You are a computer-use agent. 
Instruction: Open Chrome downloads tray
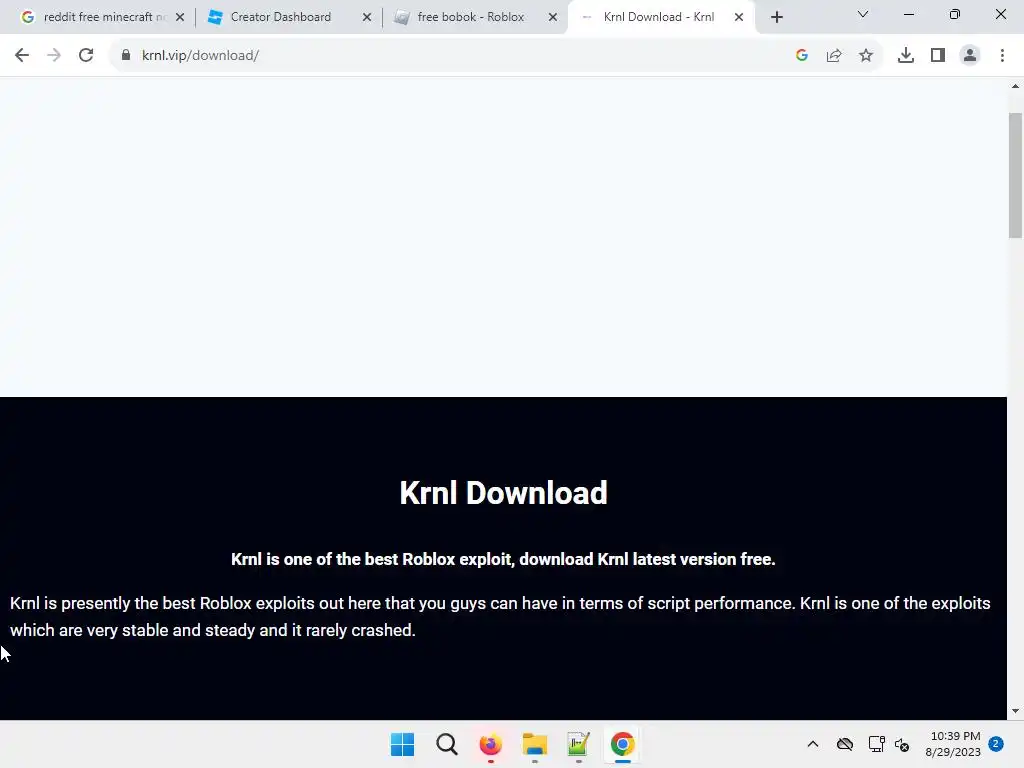[x=906, y=56]
